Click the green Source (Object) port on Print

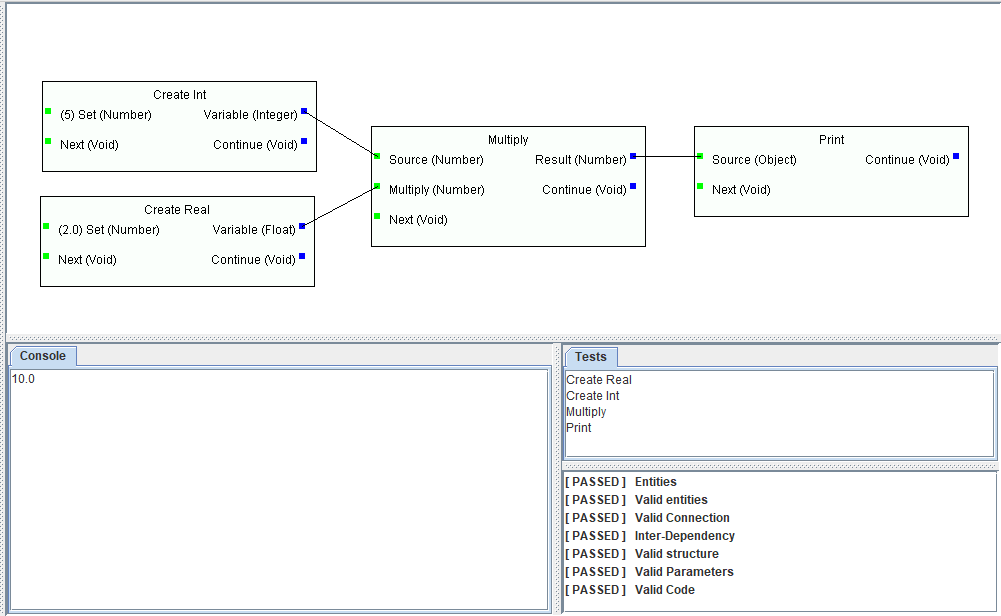coord(700,156)
